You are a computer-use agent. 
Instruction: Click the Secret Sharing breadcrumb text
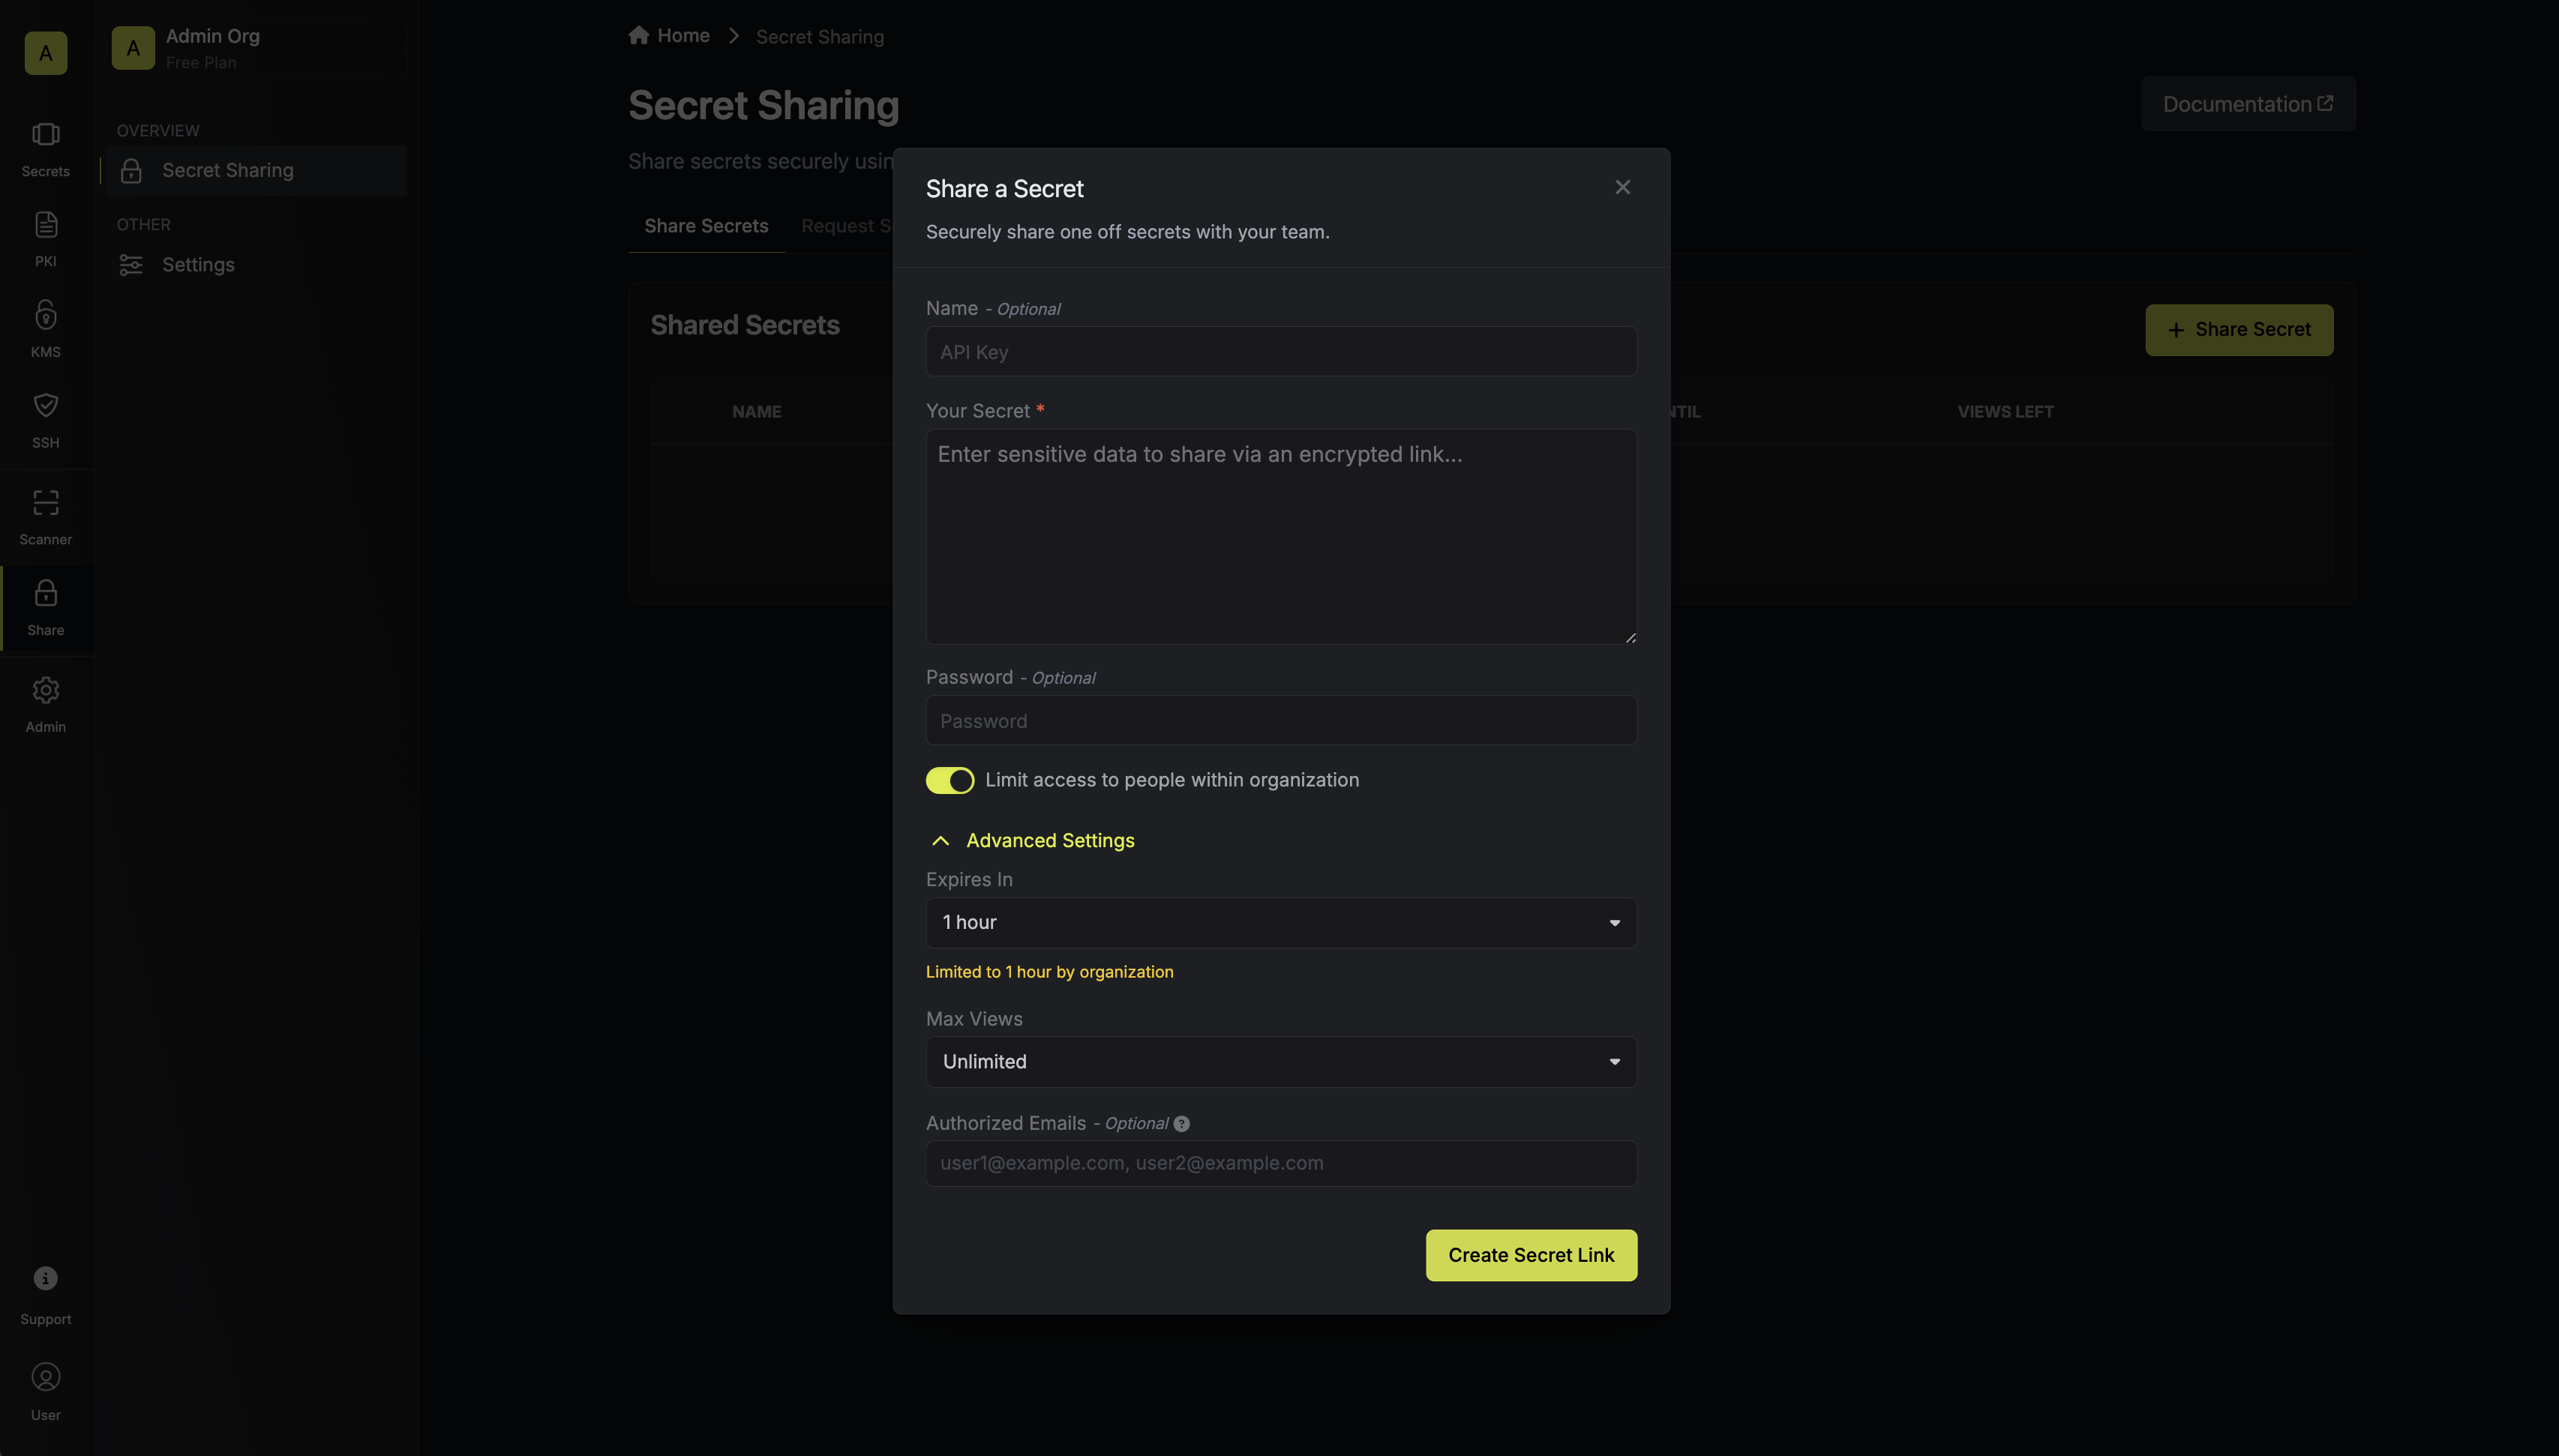coord(819,37)
